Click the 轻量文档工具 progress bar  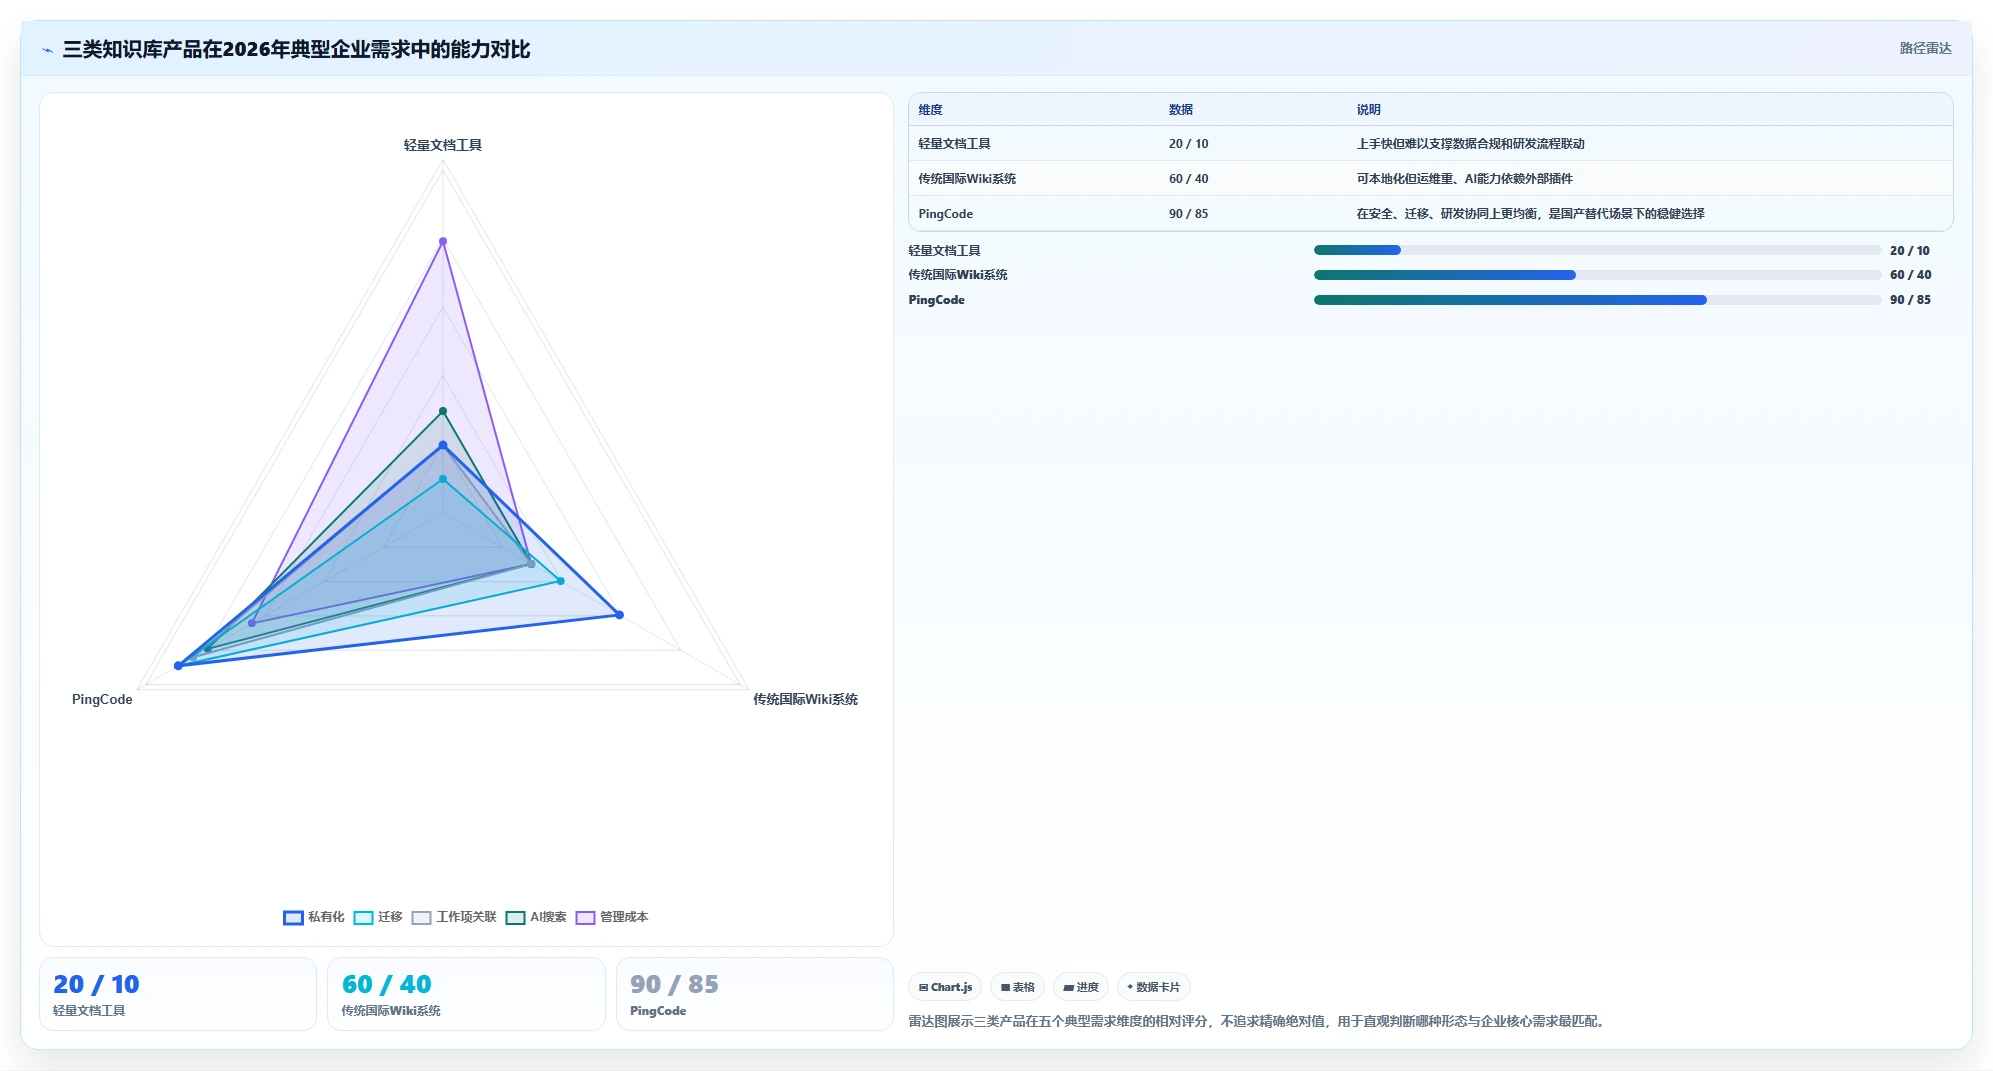[x=1597, y=250]
